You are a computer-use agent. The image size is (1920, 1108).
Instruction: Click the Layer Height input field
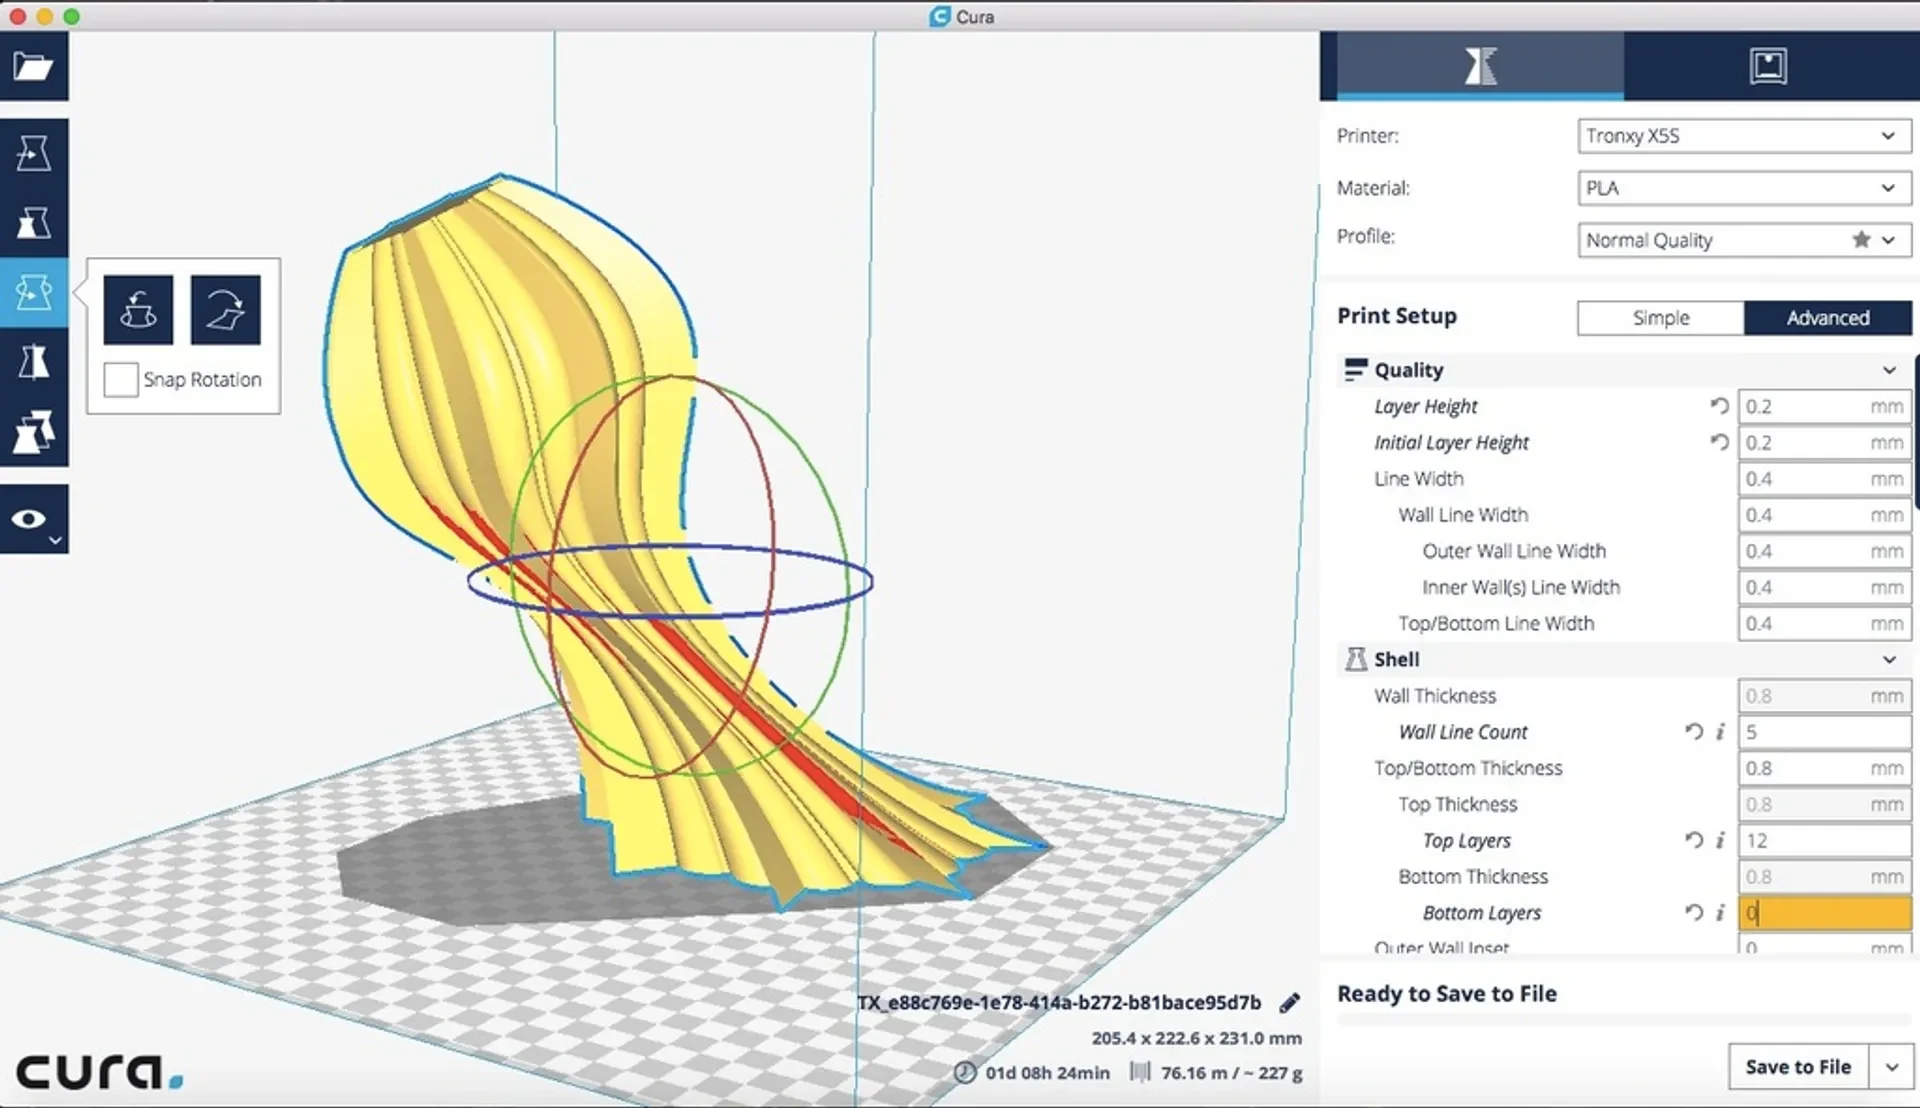click(x=1825, y=407)
